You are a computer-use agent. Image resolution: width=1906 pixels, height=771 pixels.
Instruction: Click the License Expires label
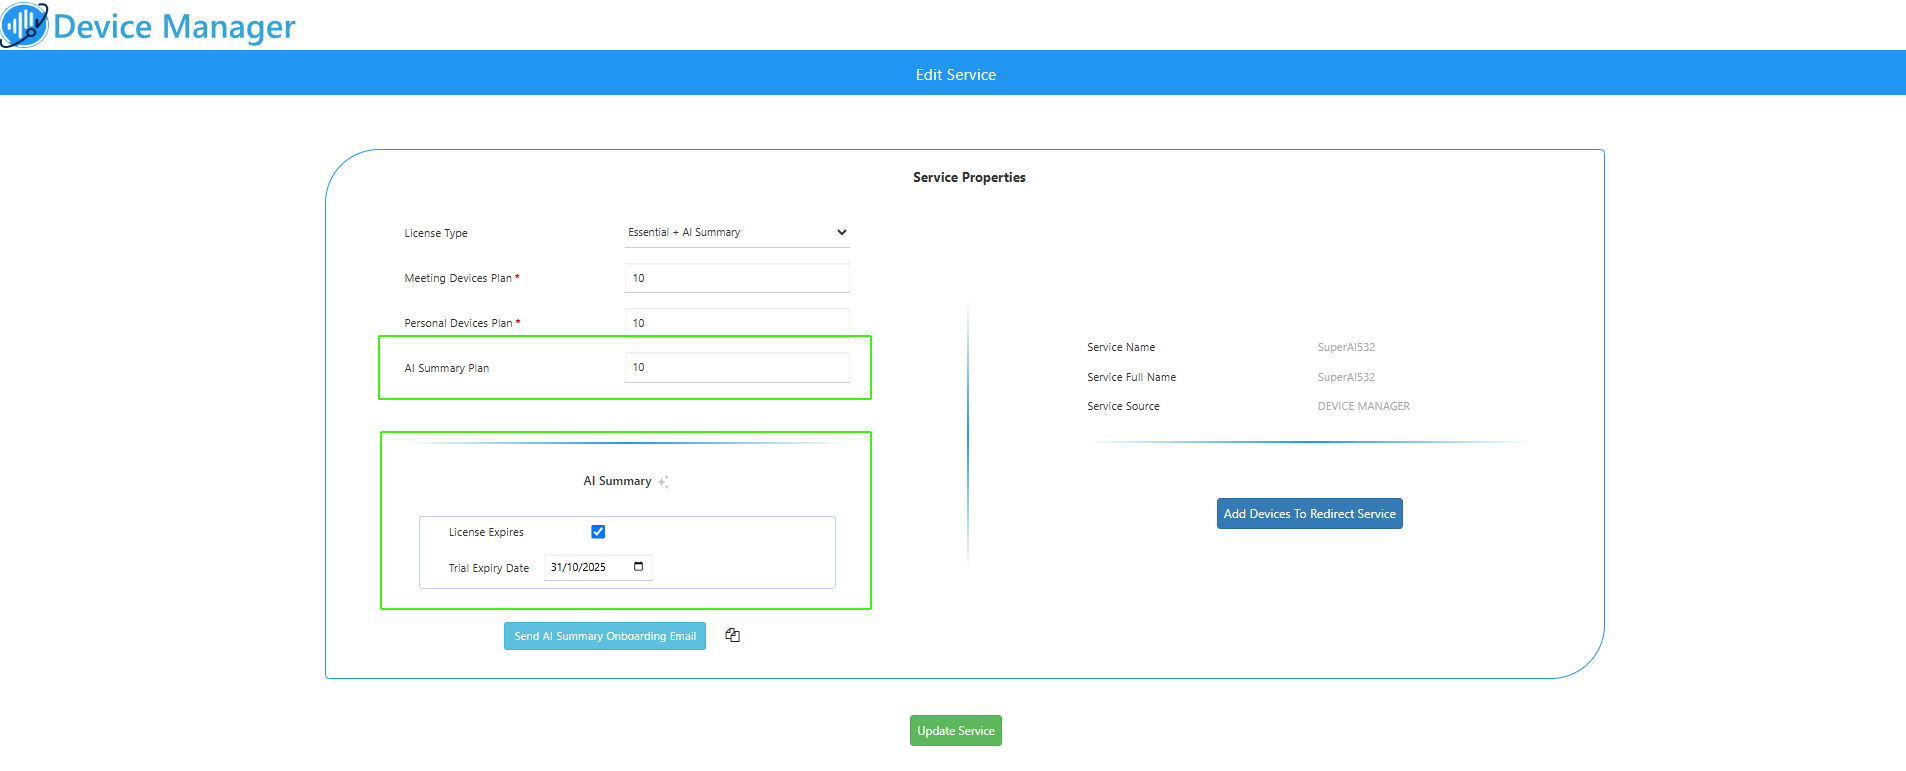point(486,532)
